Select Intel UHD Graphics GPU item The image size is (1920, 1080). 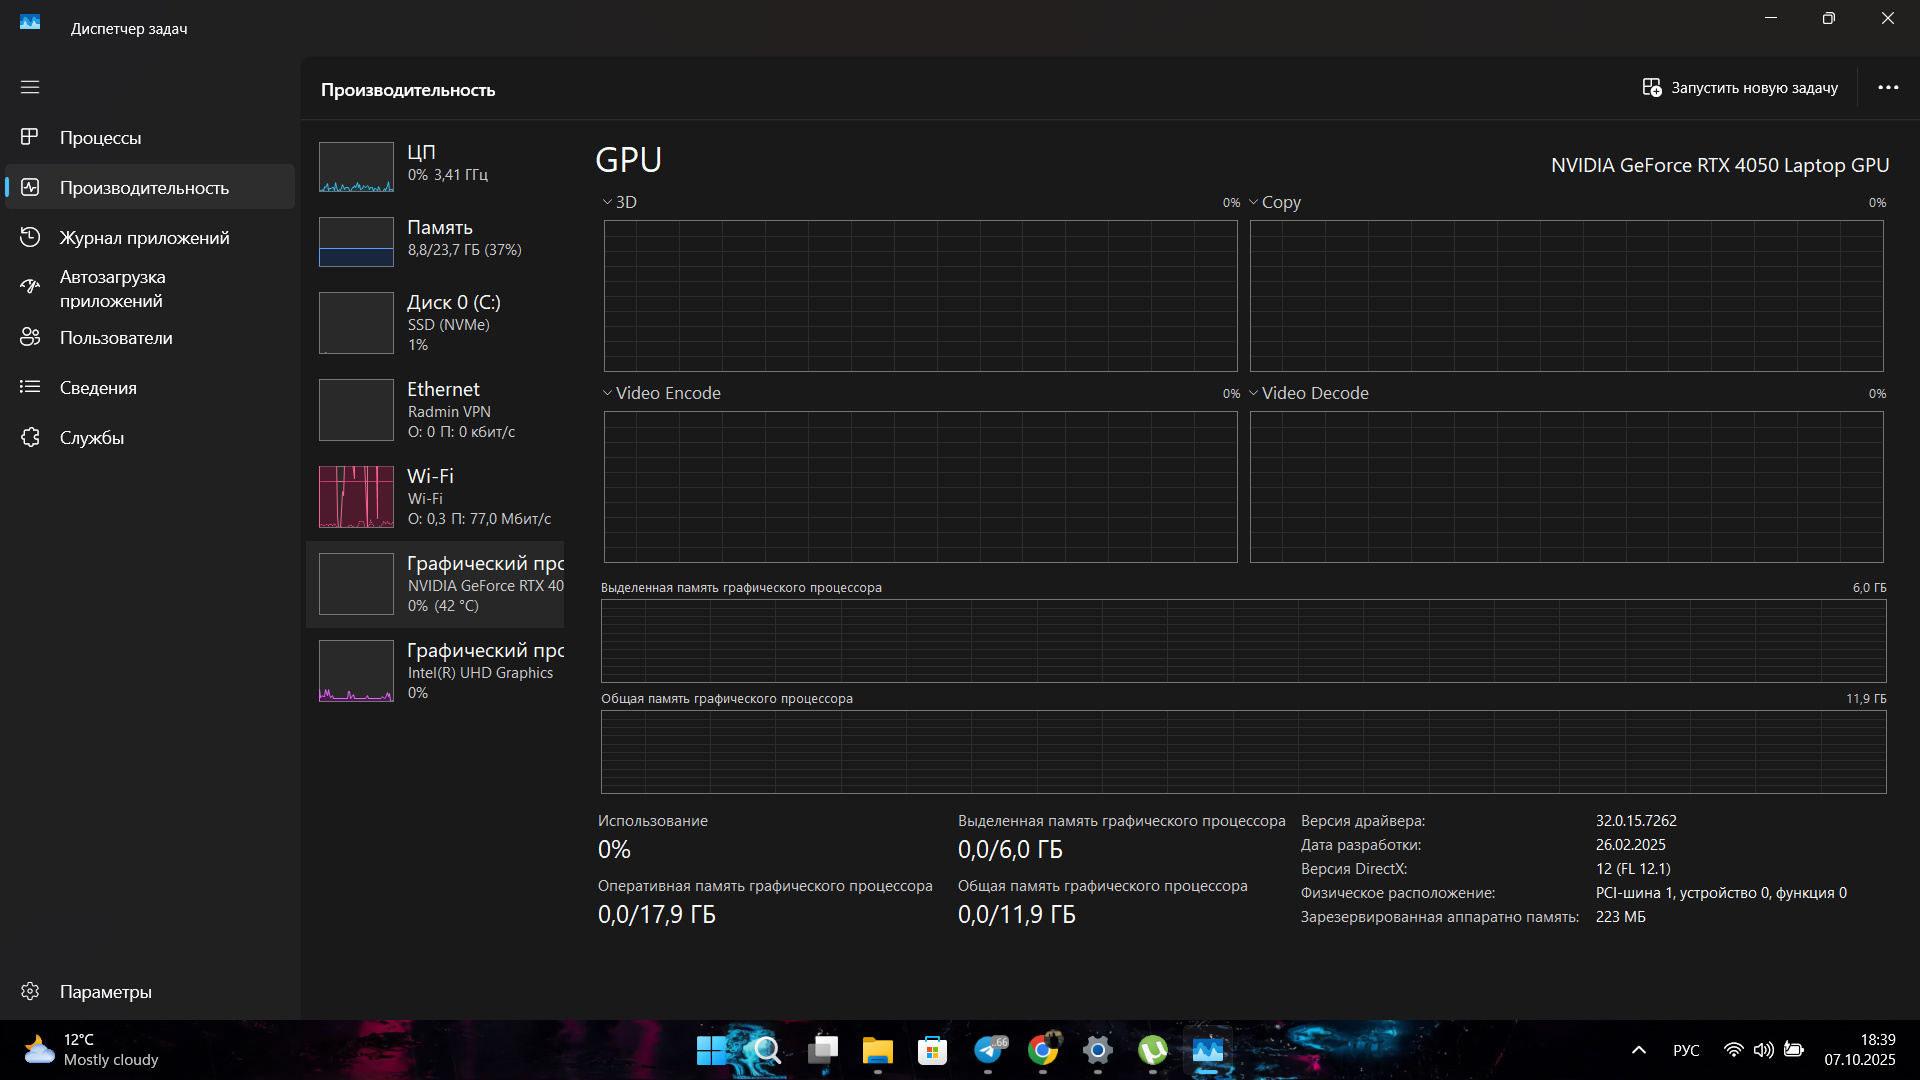coord(436,671)
